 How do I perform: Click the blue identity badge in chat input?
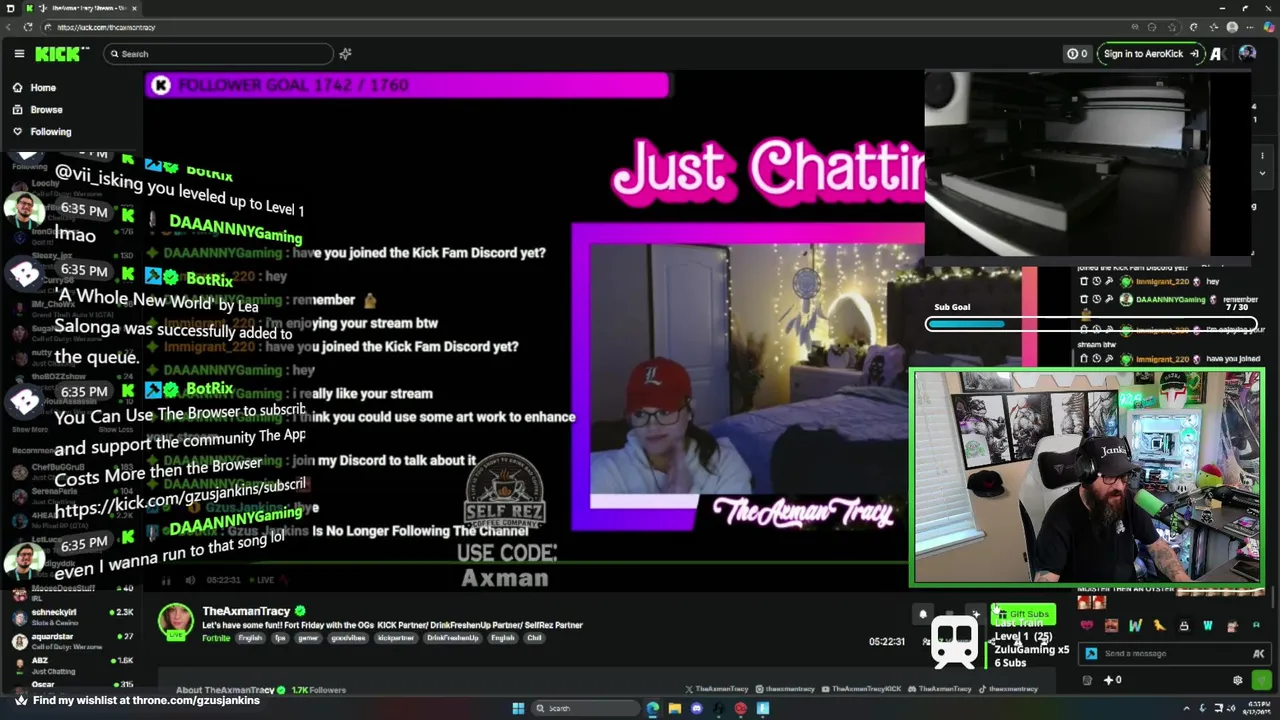point(1091,654)
